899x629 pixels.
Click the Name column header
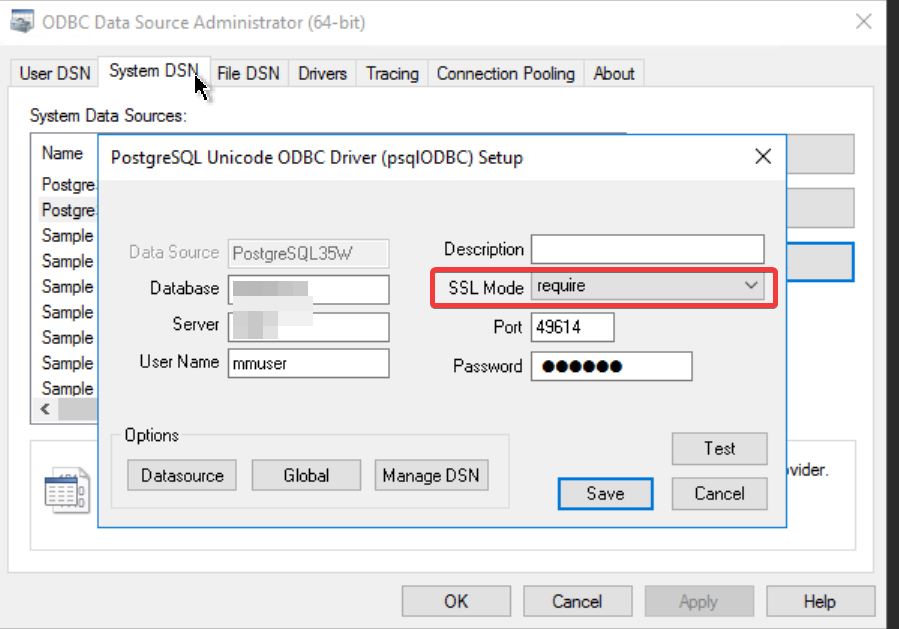62,154
